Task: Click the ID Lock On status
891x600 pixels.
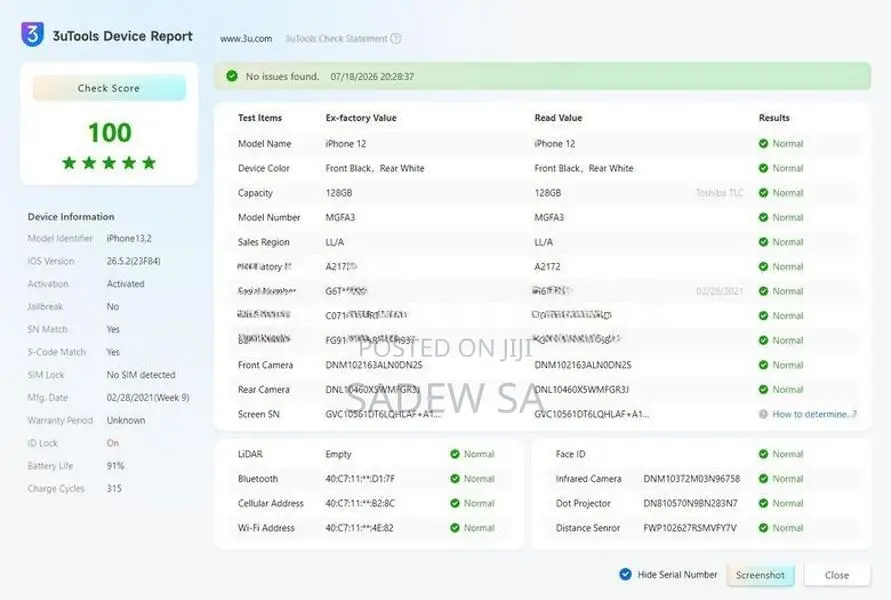Action: (113, 443)
